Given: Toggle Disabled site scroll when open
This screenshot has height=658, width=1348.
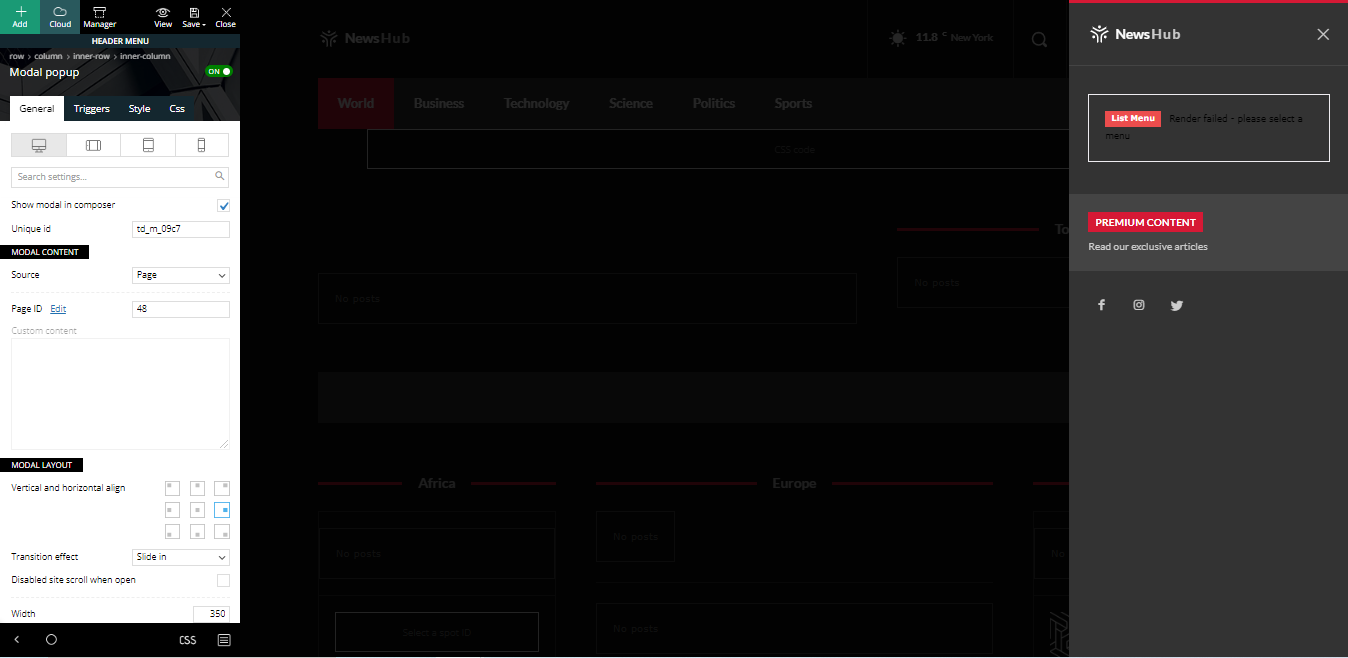Looking at the screenshot, I should tap(223, 580).
